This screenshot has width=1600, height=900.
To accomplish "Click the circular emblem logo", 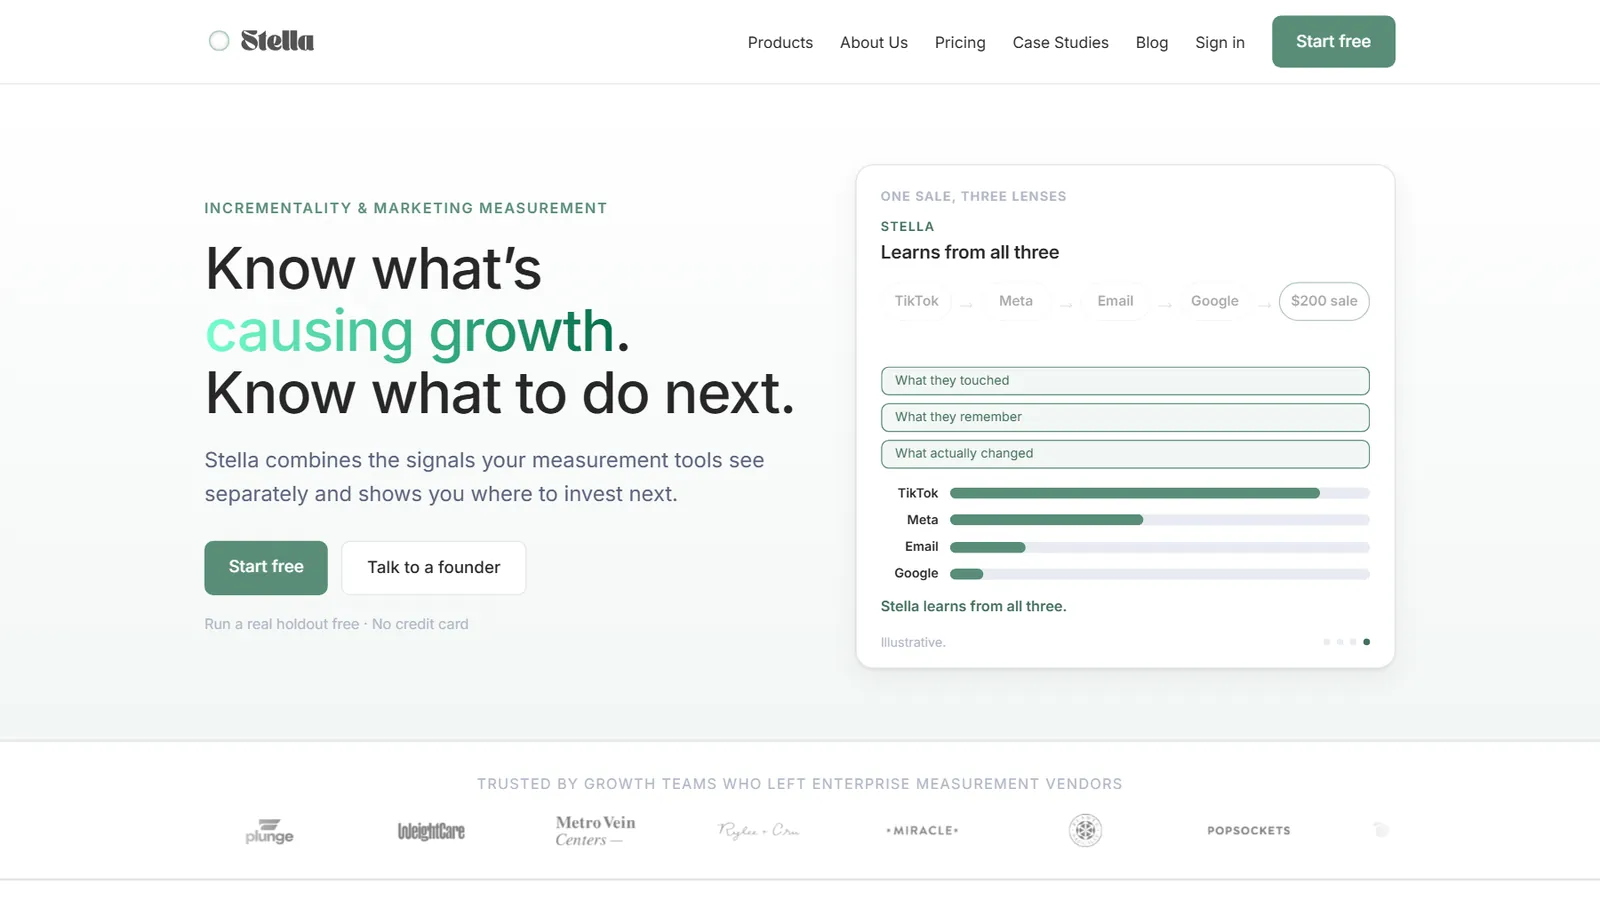I will tap(1085, 830).
